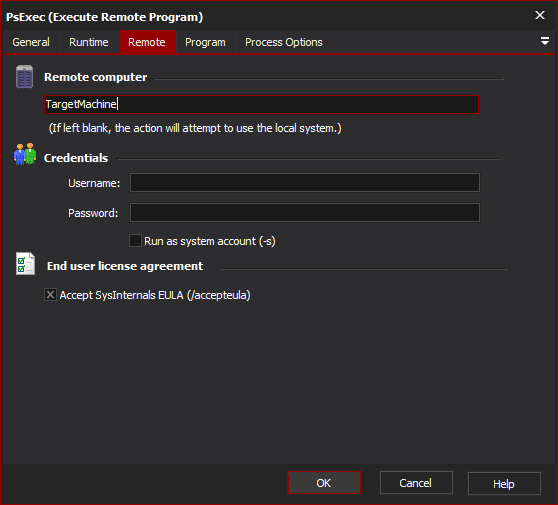Confirm settings with OK button
The image size is (558, 505).
coord(324,483)
